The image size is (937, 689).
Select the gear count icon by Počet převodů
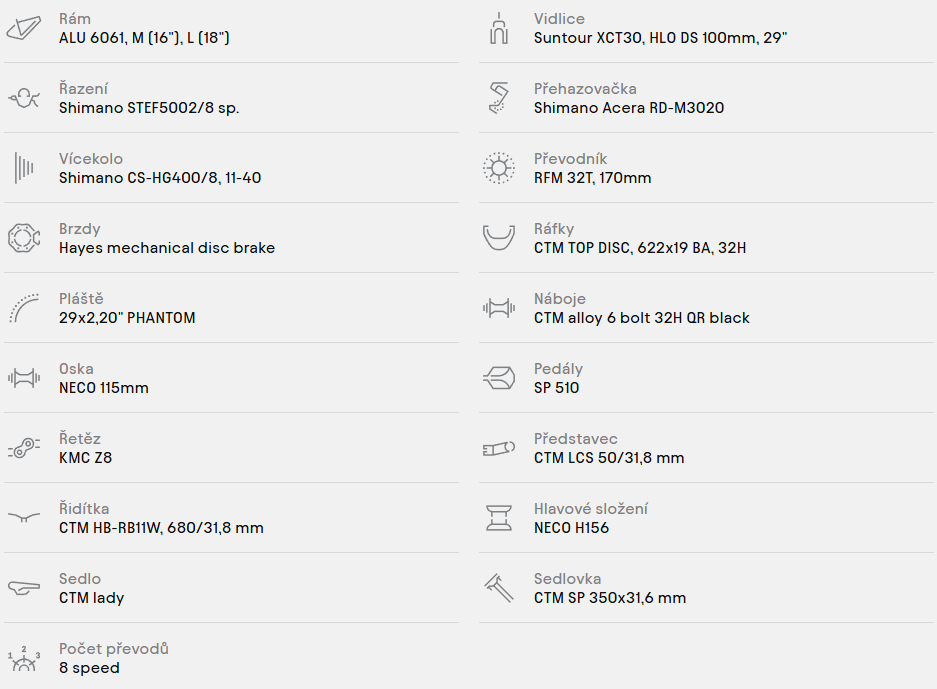pyautogui.click(x=24, y=658)
